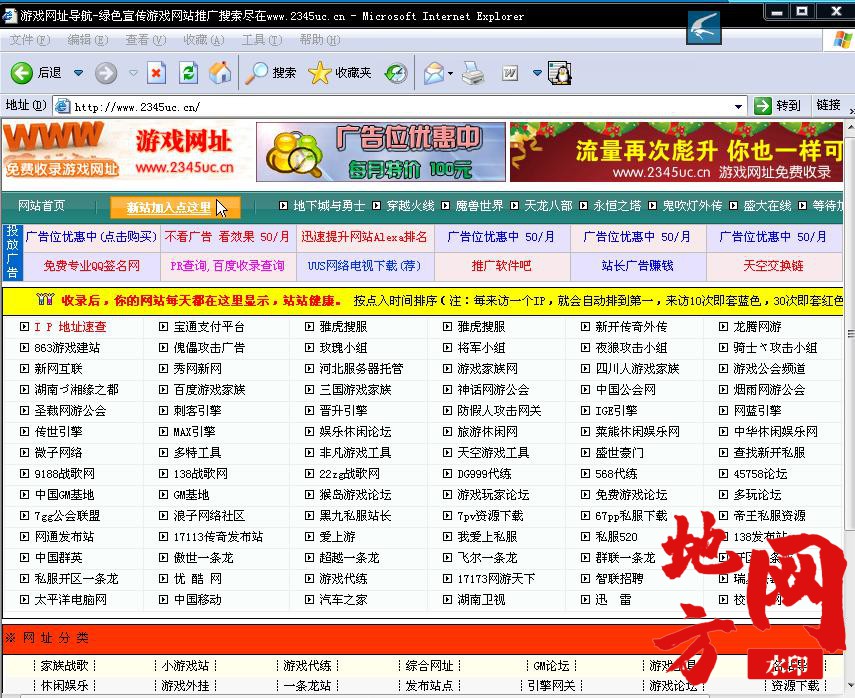Click the green Back arrow button
855x698 pixels.
pyautogui.click(x=22, y=73)
